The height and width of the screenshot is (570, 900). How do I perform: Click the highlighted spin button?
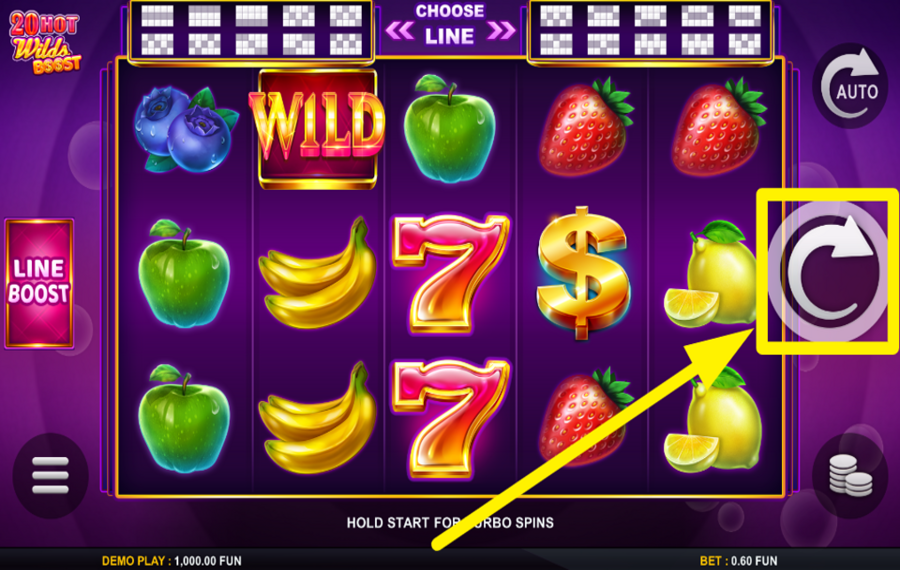click(x=828, y=271)
